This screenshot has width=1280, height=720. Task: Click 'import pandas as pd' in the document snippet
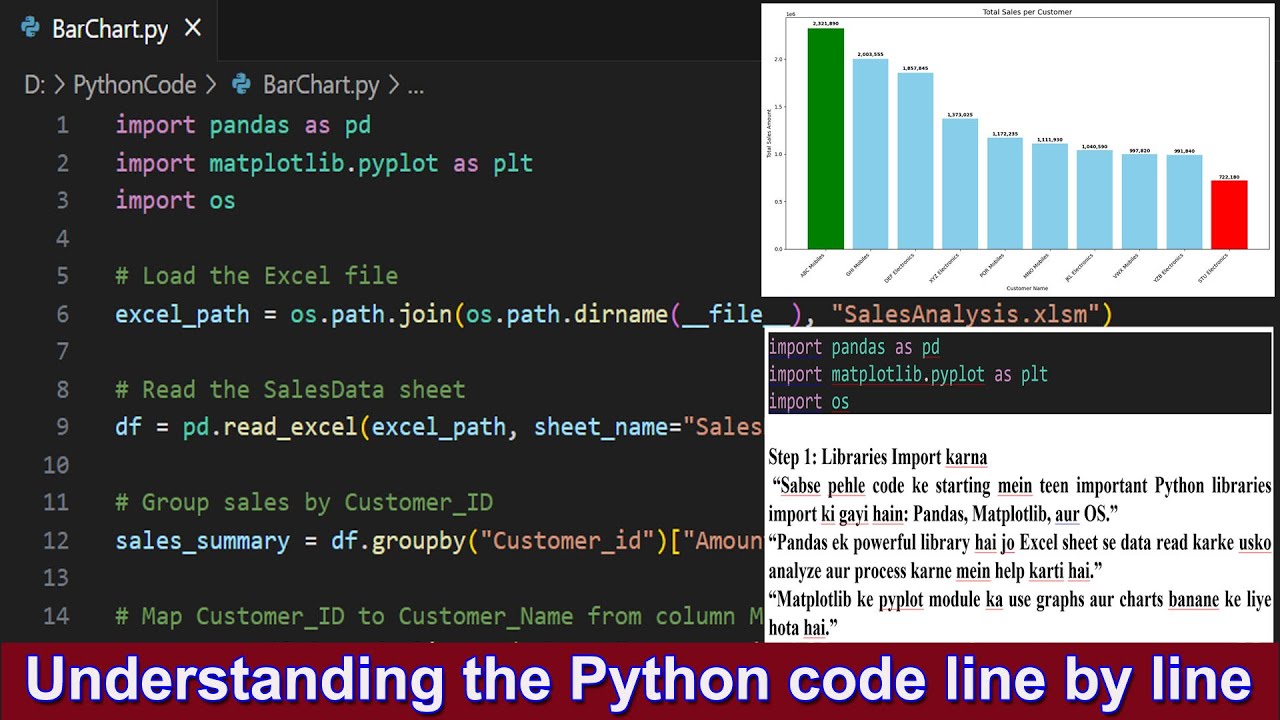(854, 348)
